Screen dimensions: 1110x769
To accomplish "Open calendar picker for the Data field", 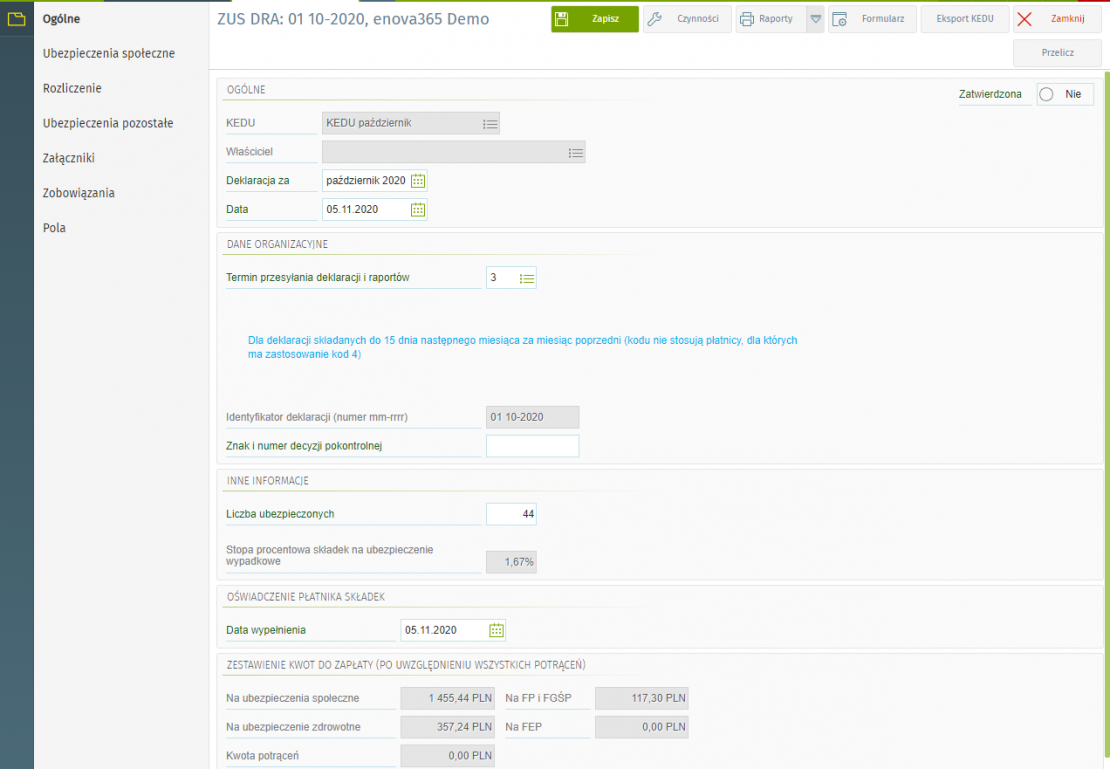I will pos(418,210).
